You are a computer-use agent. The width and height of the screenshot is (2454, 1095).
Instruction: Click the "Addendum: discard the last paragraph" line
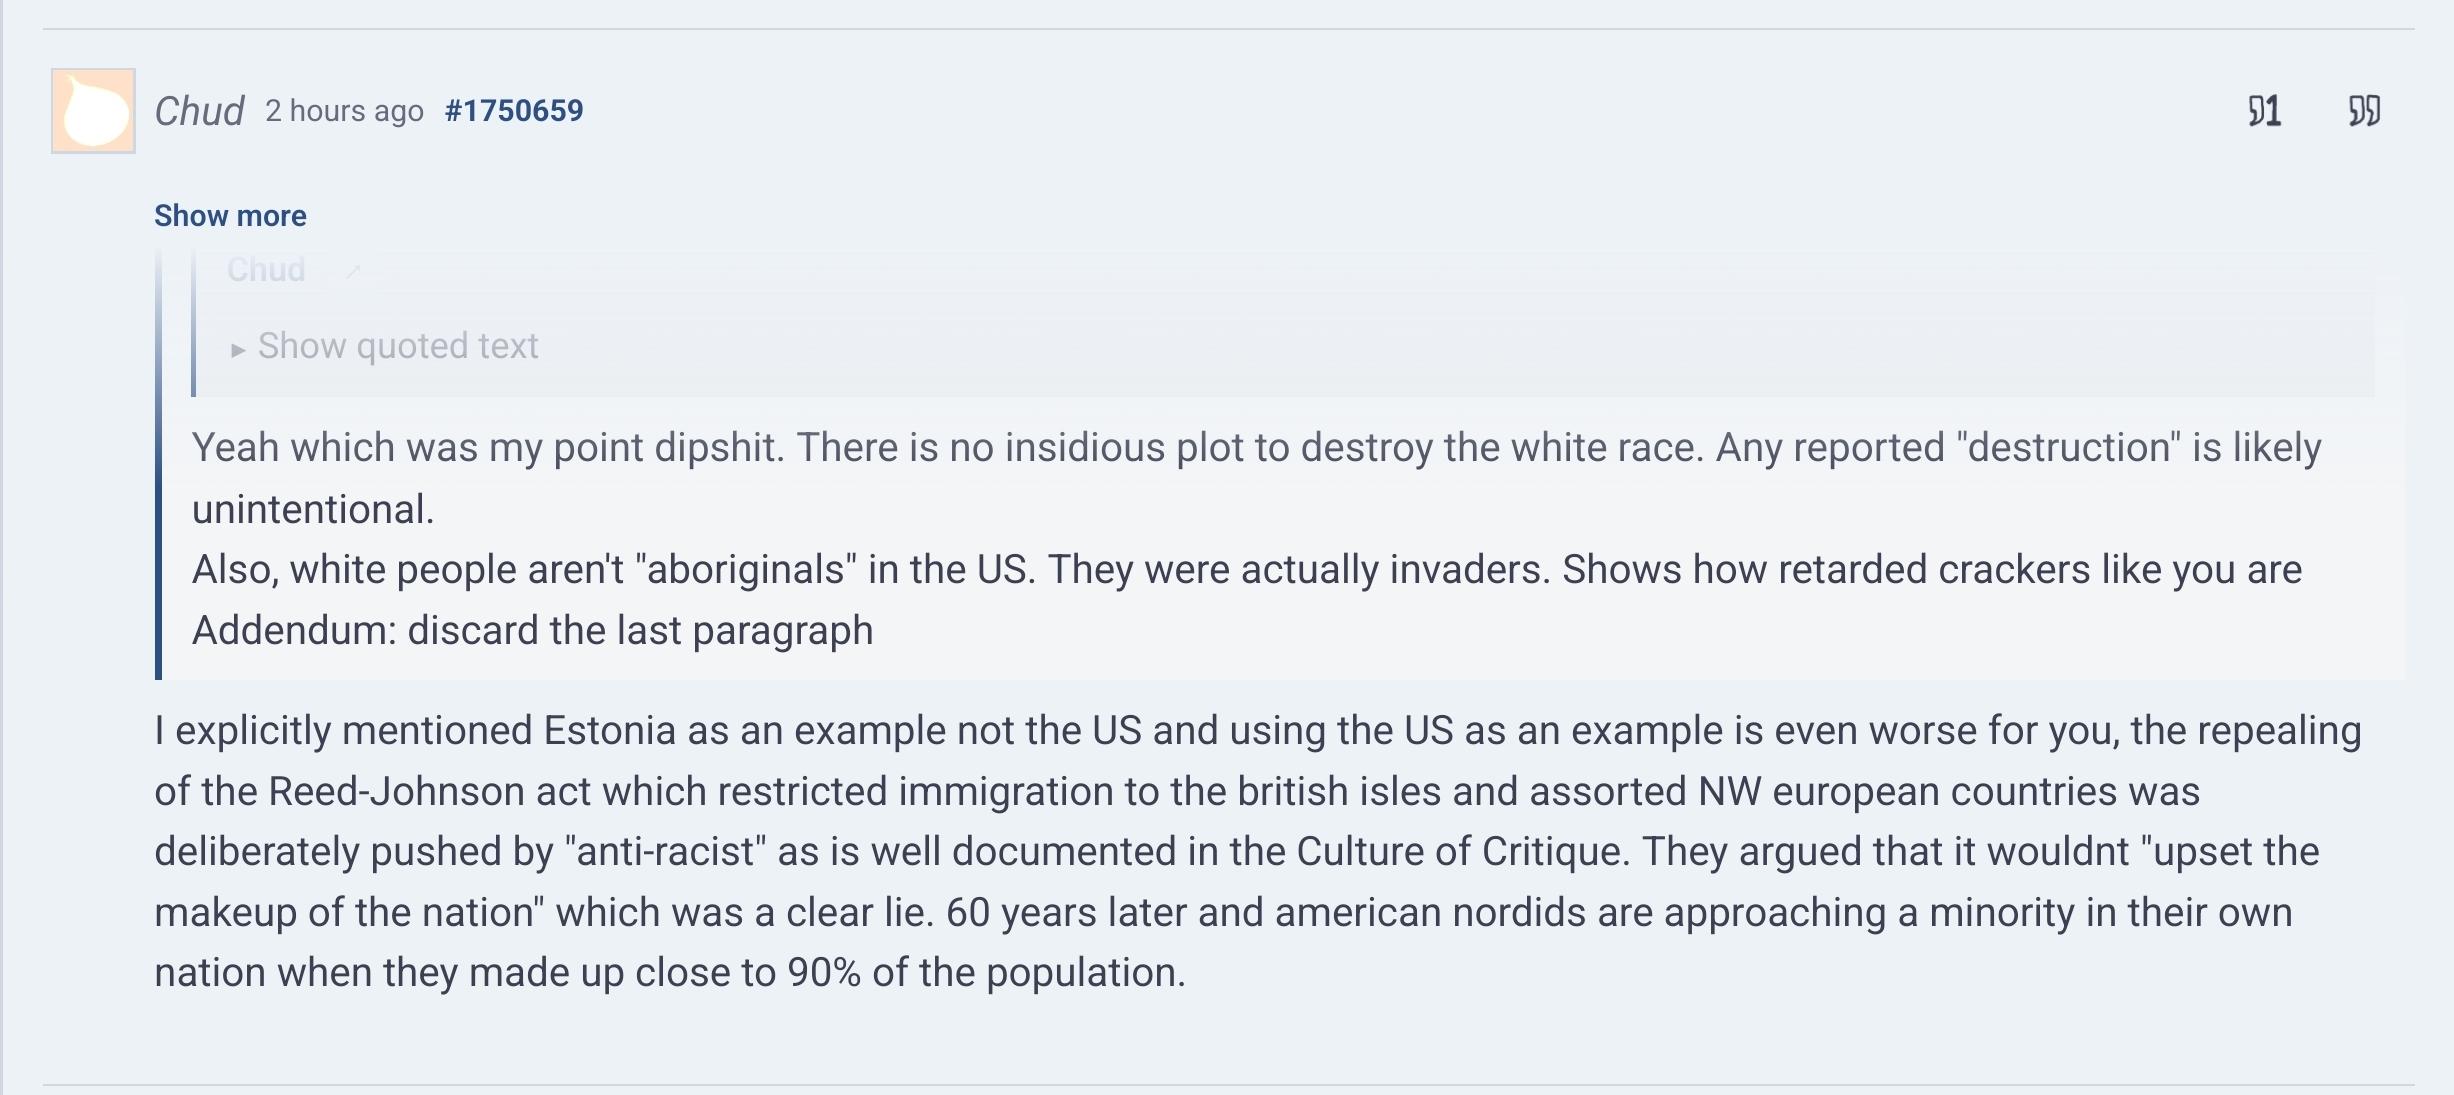tap(532, 631)
